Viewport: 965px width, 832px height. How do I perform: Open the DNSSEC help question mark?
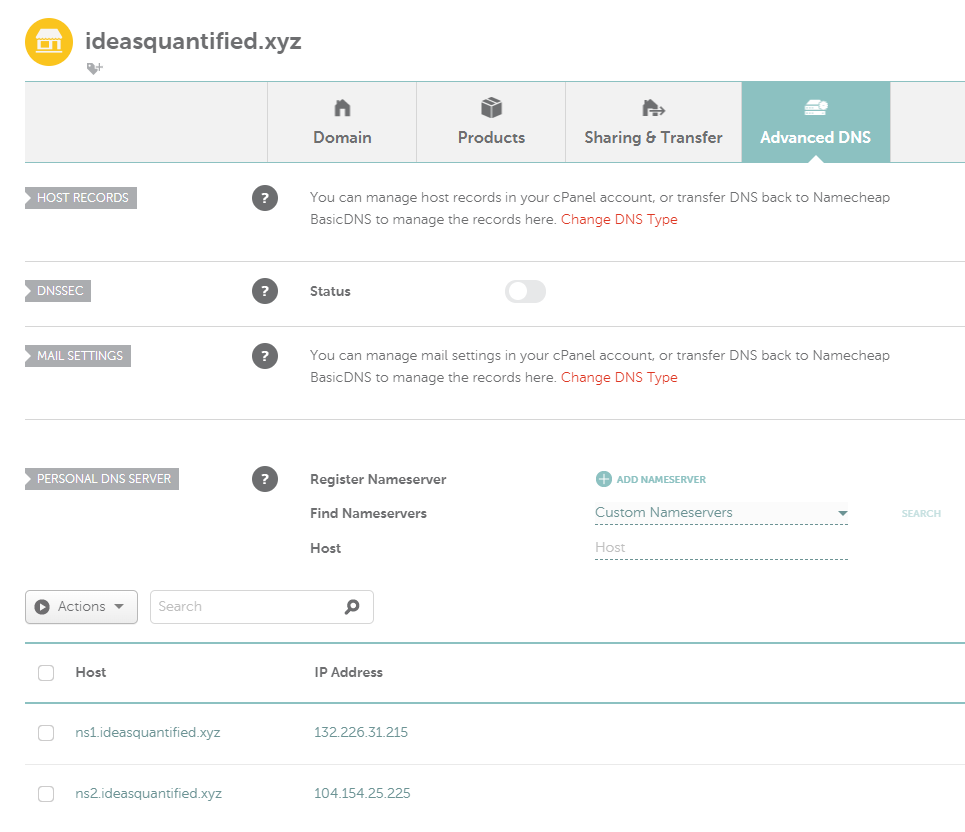(265, 291)
